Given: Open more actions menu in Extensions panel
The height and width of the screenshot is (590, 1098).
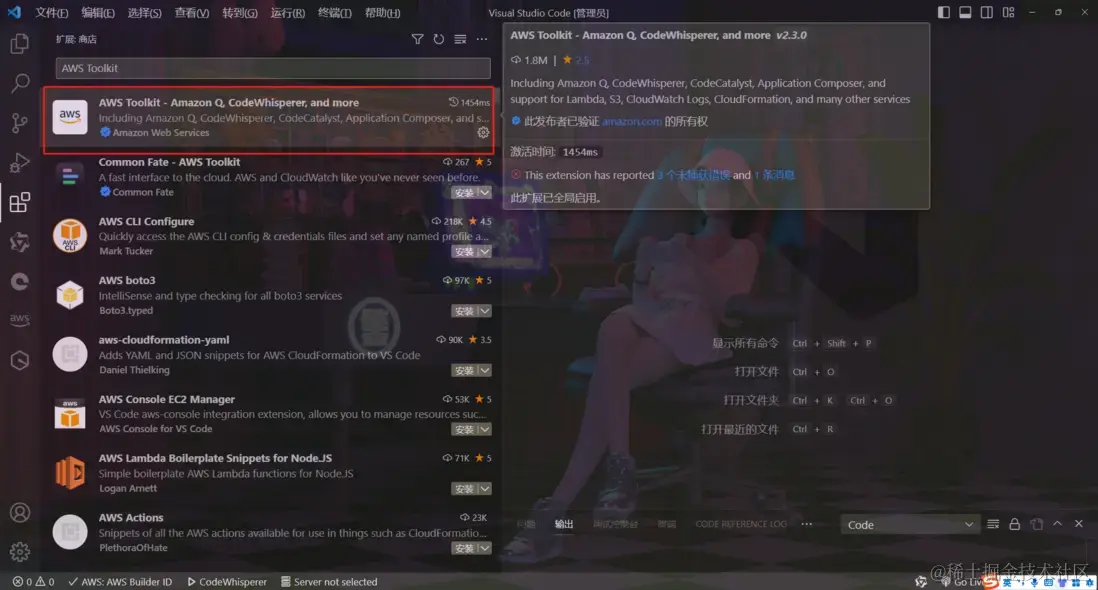Looking at the screenshot, I should [x=481, y=39].
